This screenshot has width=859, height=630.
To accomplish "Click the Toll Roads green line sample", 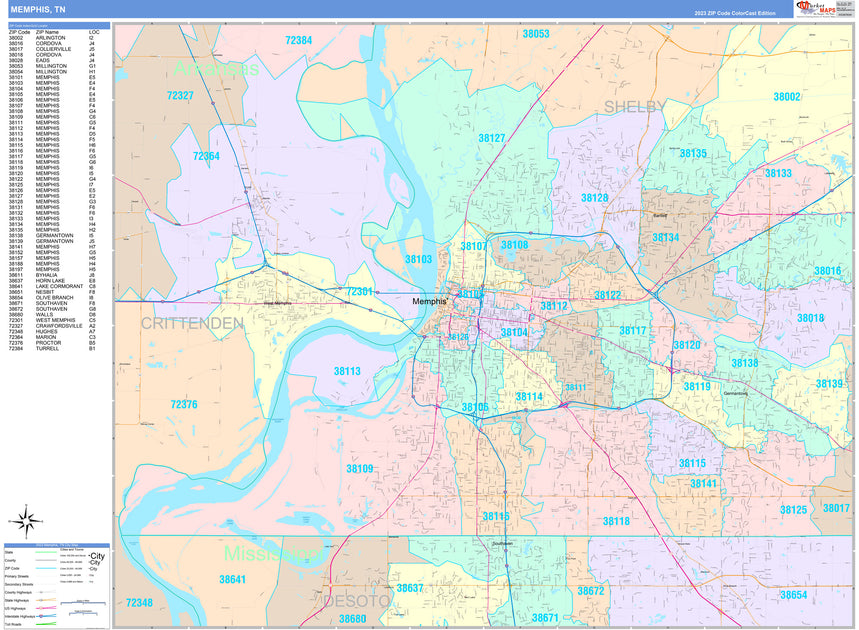I will [45, 624].
